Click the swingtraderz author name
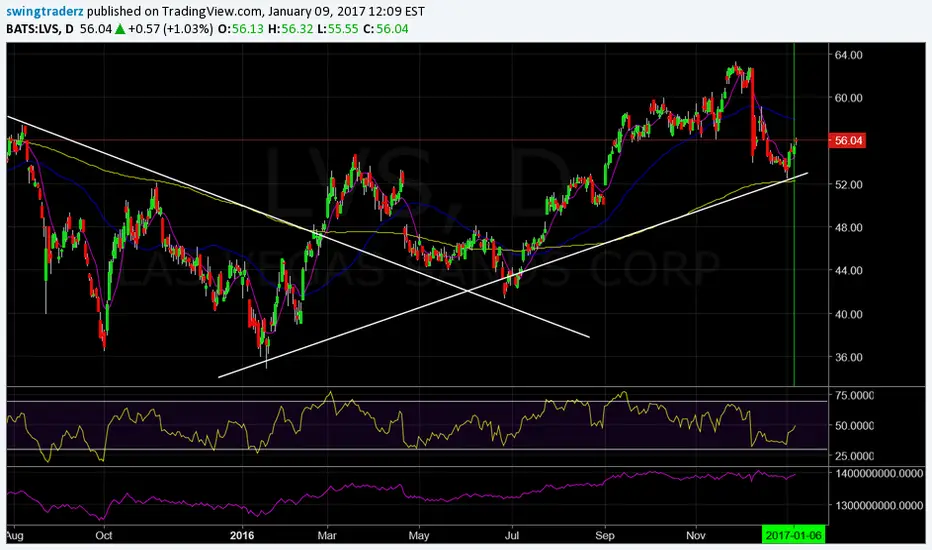932x550 pixels. click(x=45, y=12)
